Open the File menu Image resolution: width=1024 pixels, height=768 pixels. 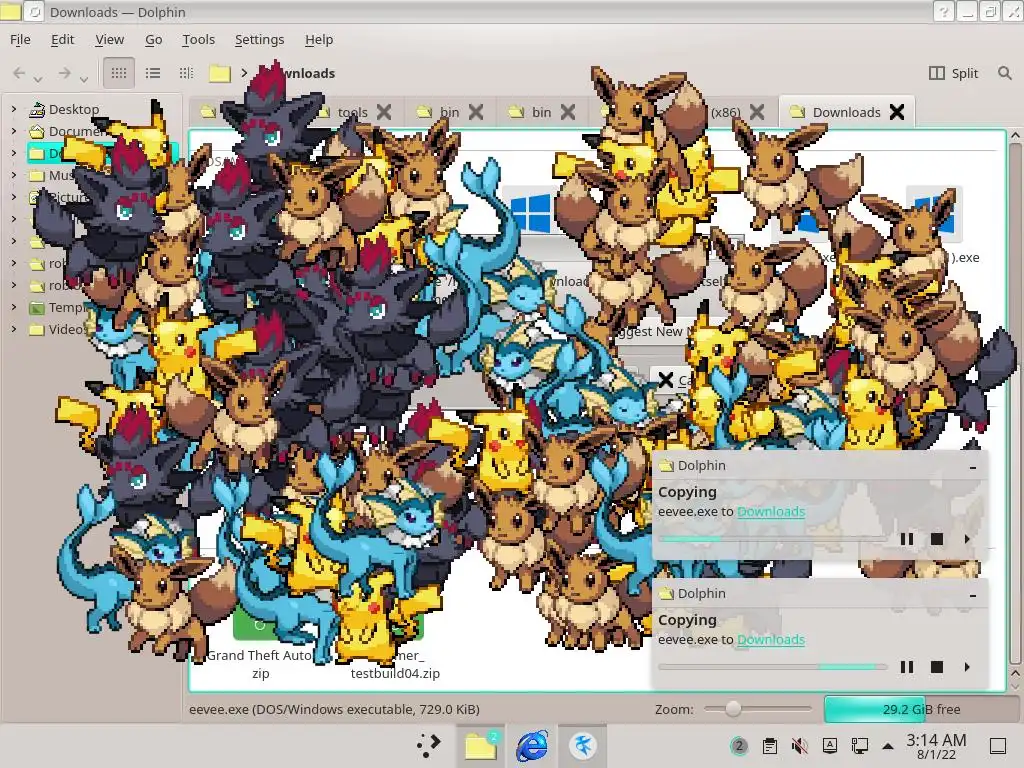[x=20, y=40]
